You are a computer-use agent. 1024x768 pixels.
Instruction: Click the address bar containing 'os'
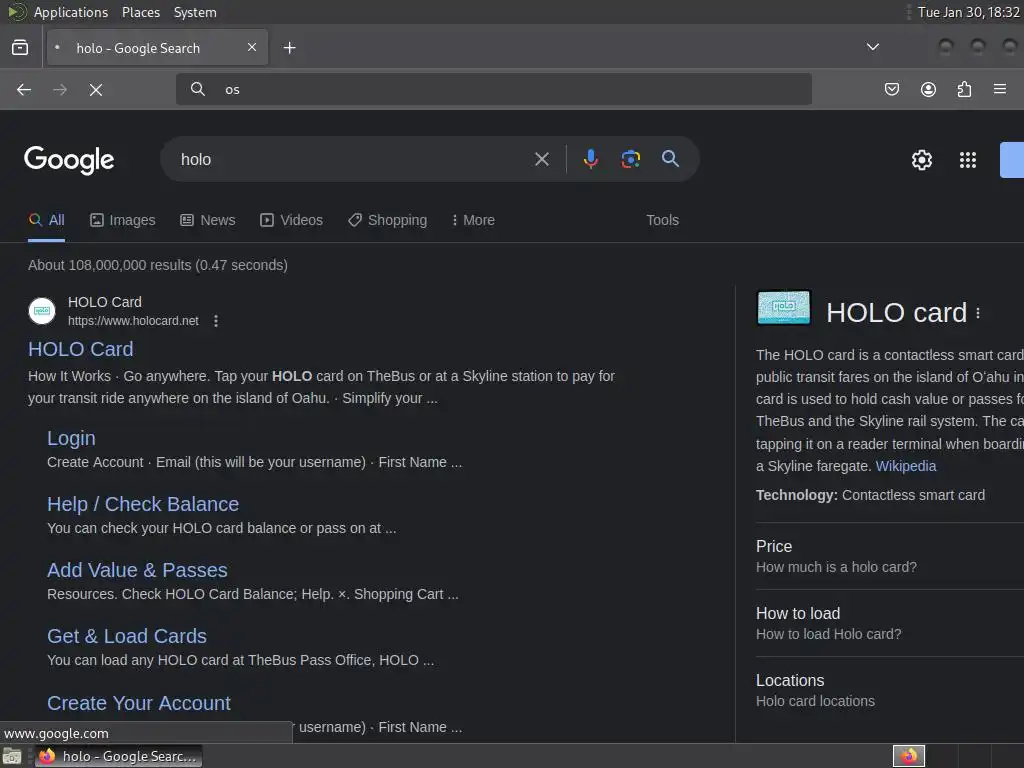pos(494,89)
